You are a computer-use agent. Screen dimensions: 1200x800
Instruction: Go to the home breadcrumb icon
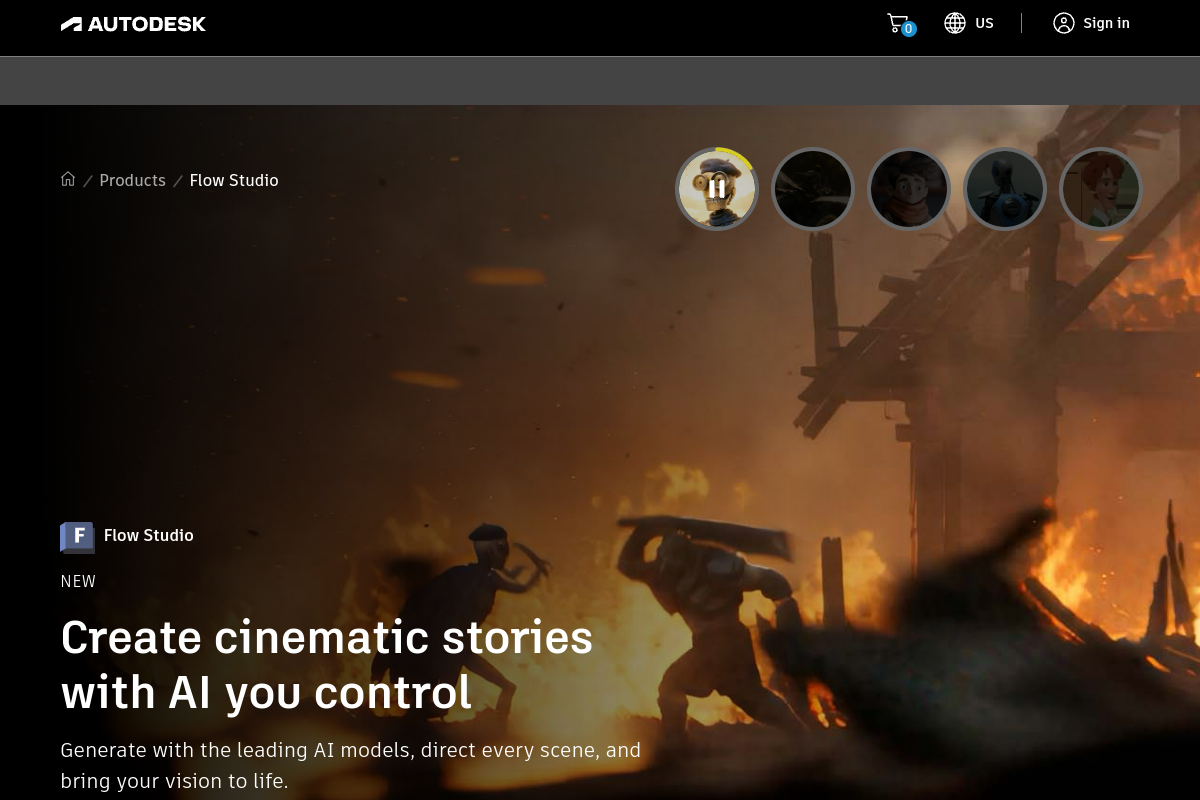(x=68, y=179)
